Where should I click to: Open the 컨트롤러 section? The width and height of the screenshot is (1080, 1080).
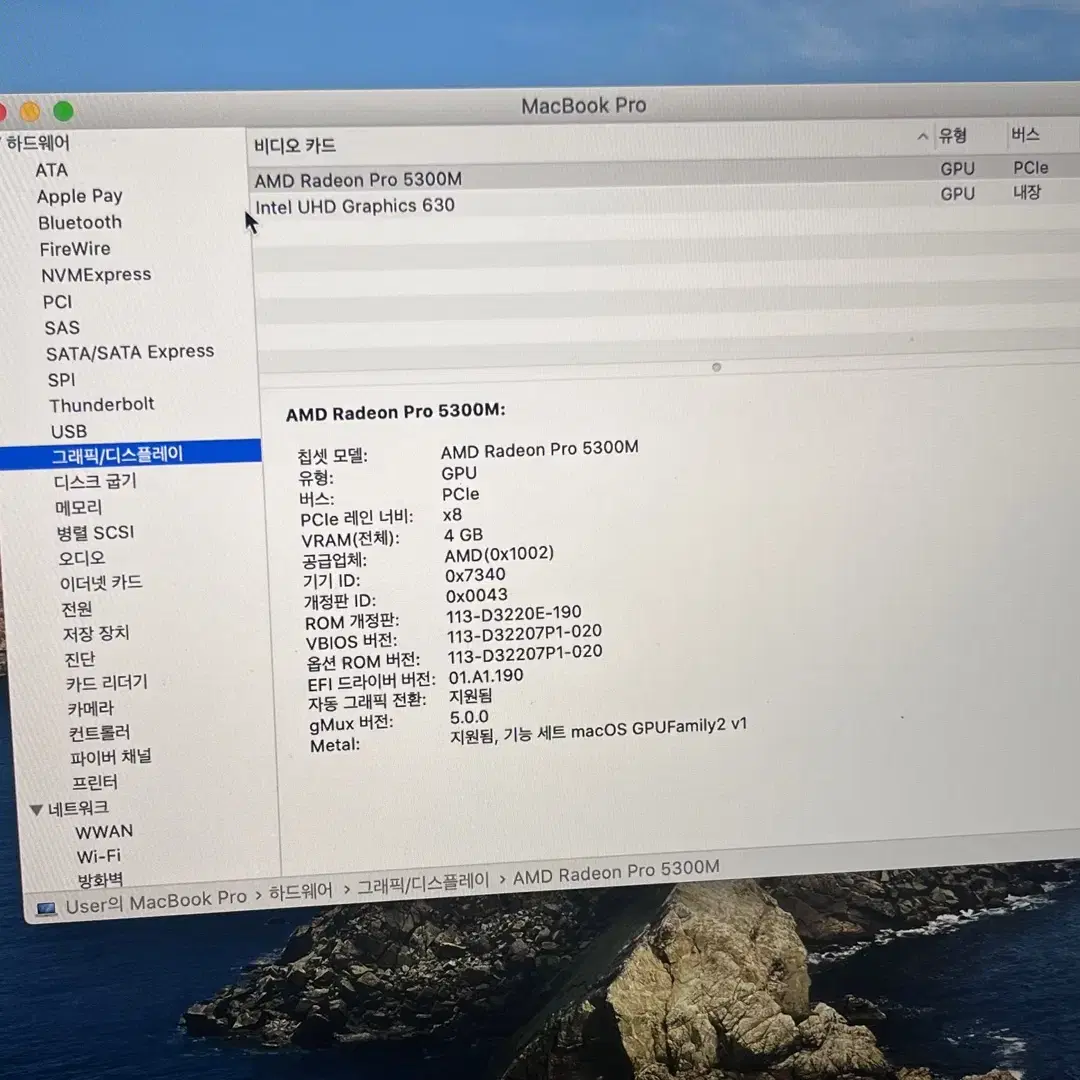tap(99, 733)
